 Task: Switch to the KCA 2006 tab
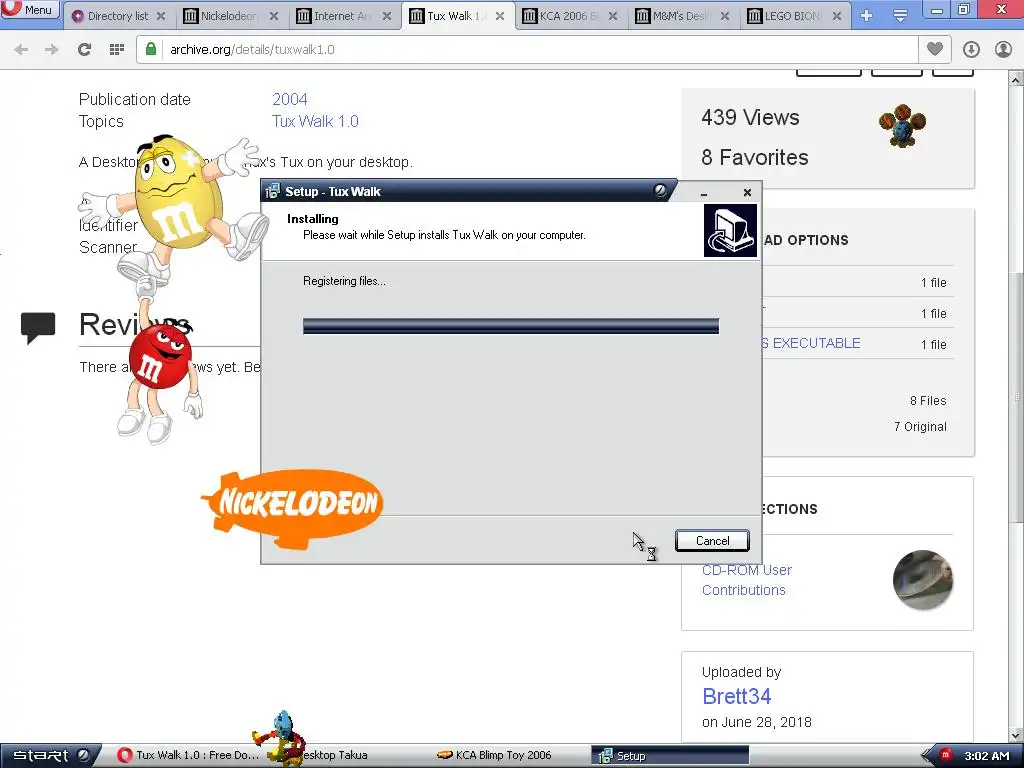(568, 16)
